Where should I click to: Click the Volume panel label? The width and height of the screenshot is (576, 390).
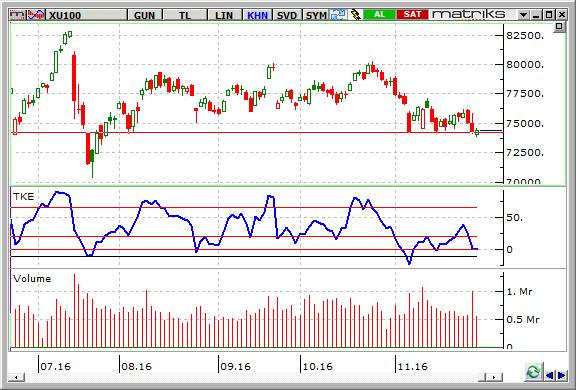point(32,278)
